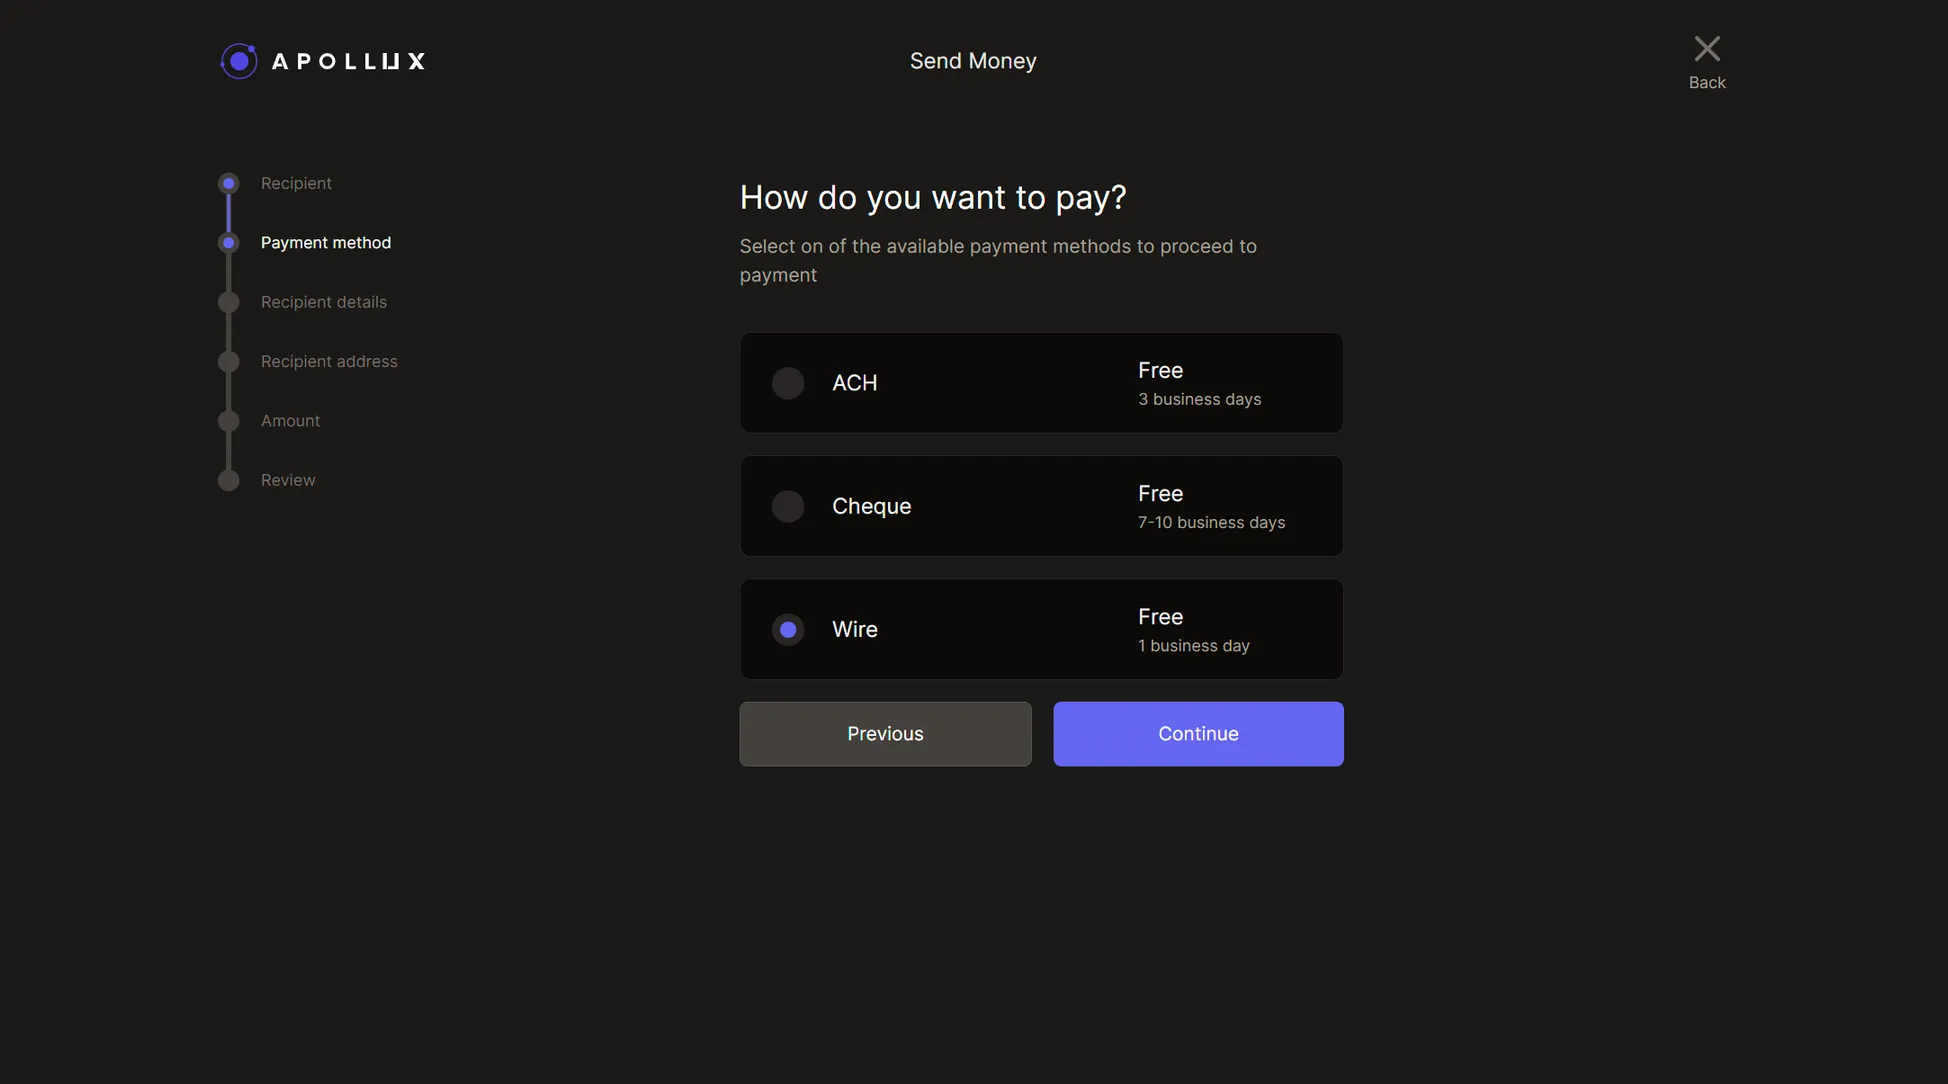Viewport: 1948px width, 1084px height.
Task: Select the Cheque radio button
Action: tap(788, 506)
